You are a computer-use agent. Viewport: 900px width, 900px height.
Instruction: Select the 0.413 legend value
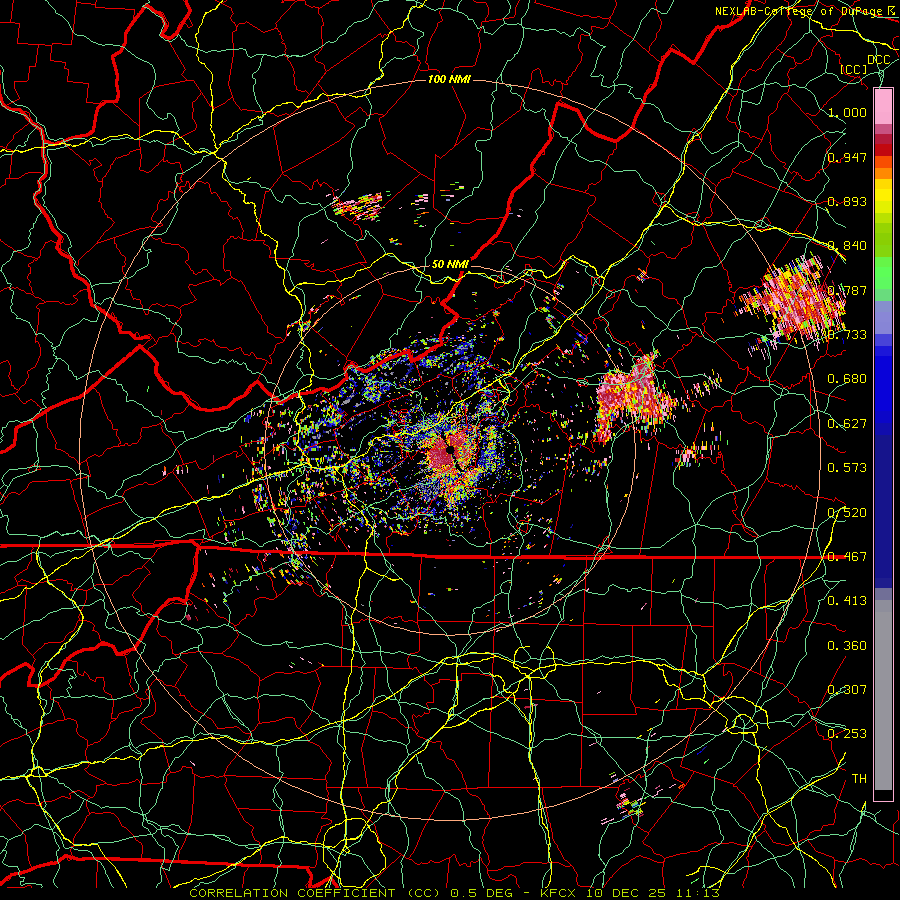(847, 600)
